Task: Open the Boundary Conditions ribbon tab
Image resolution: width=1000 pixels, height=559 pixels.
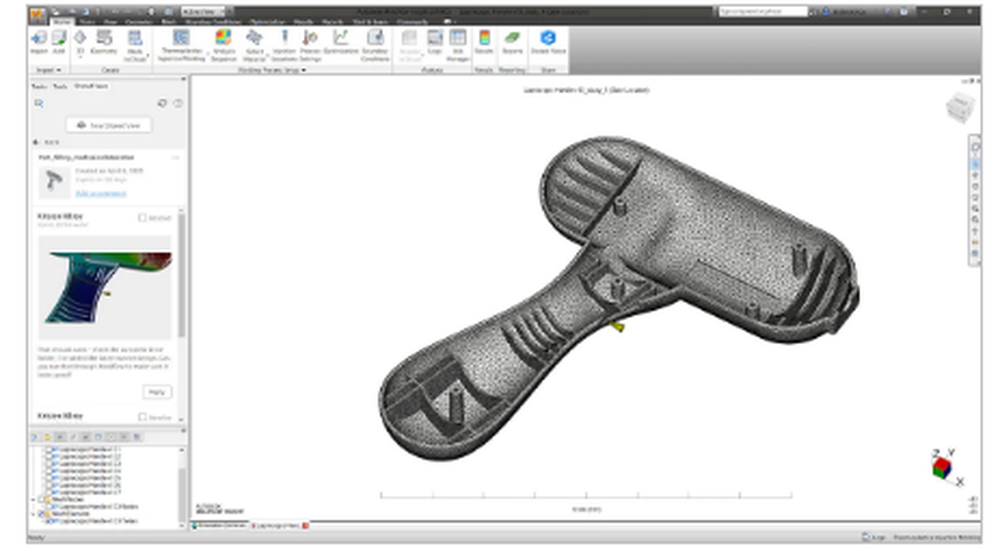Action: coord(213,22)
